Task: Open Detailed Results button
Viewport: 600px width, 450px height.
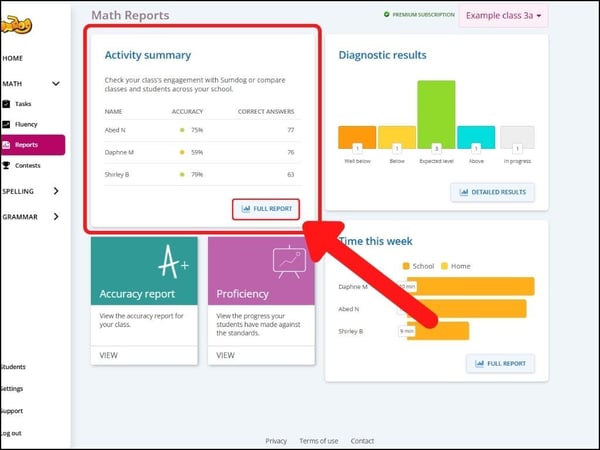Action: (x=492, y=192)
